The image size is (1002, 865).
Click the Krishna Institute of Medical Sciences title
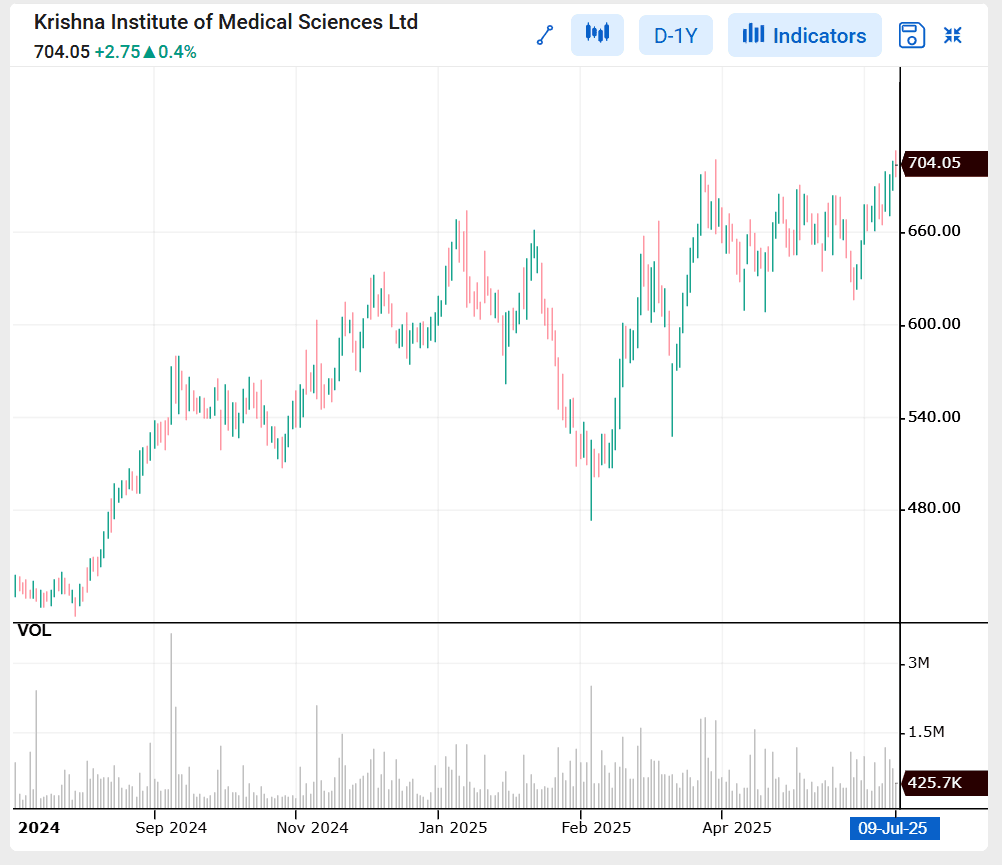point(226,22)
